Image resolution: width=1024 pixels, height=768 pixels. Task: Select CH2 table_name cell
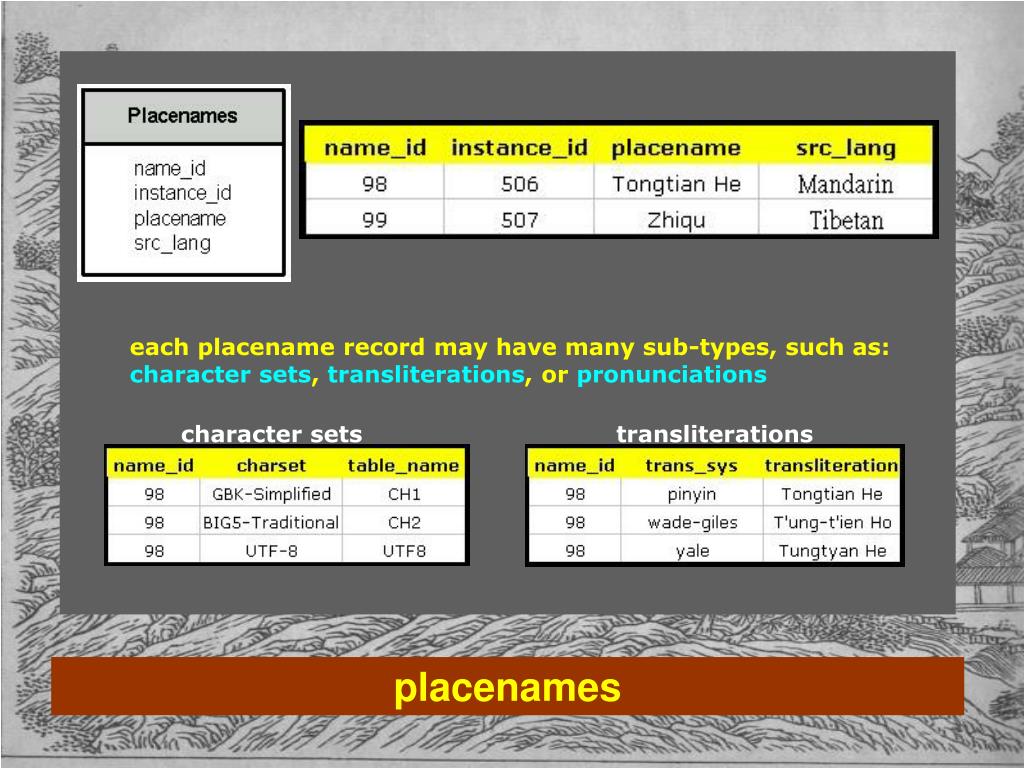click(404, 522)
